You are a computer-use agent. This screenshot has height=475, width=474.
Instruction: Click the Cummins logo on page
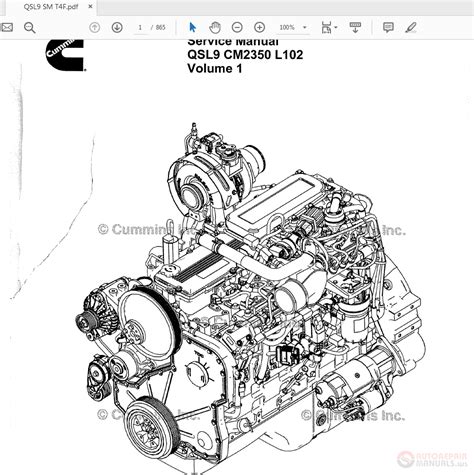[x=65, y=55]
